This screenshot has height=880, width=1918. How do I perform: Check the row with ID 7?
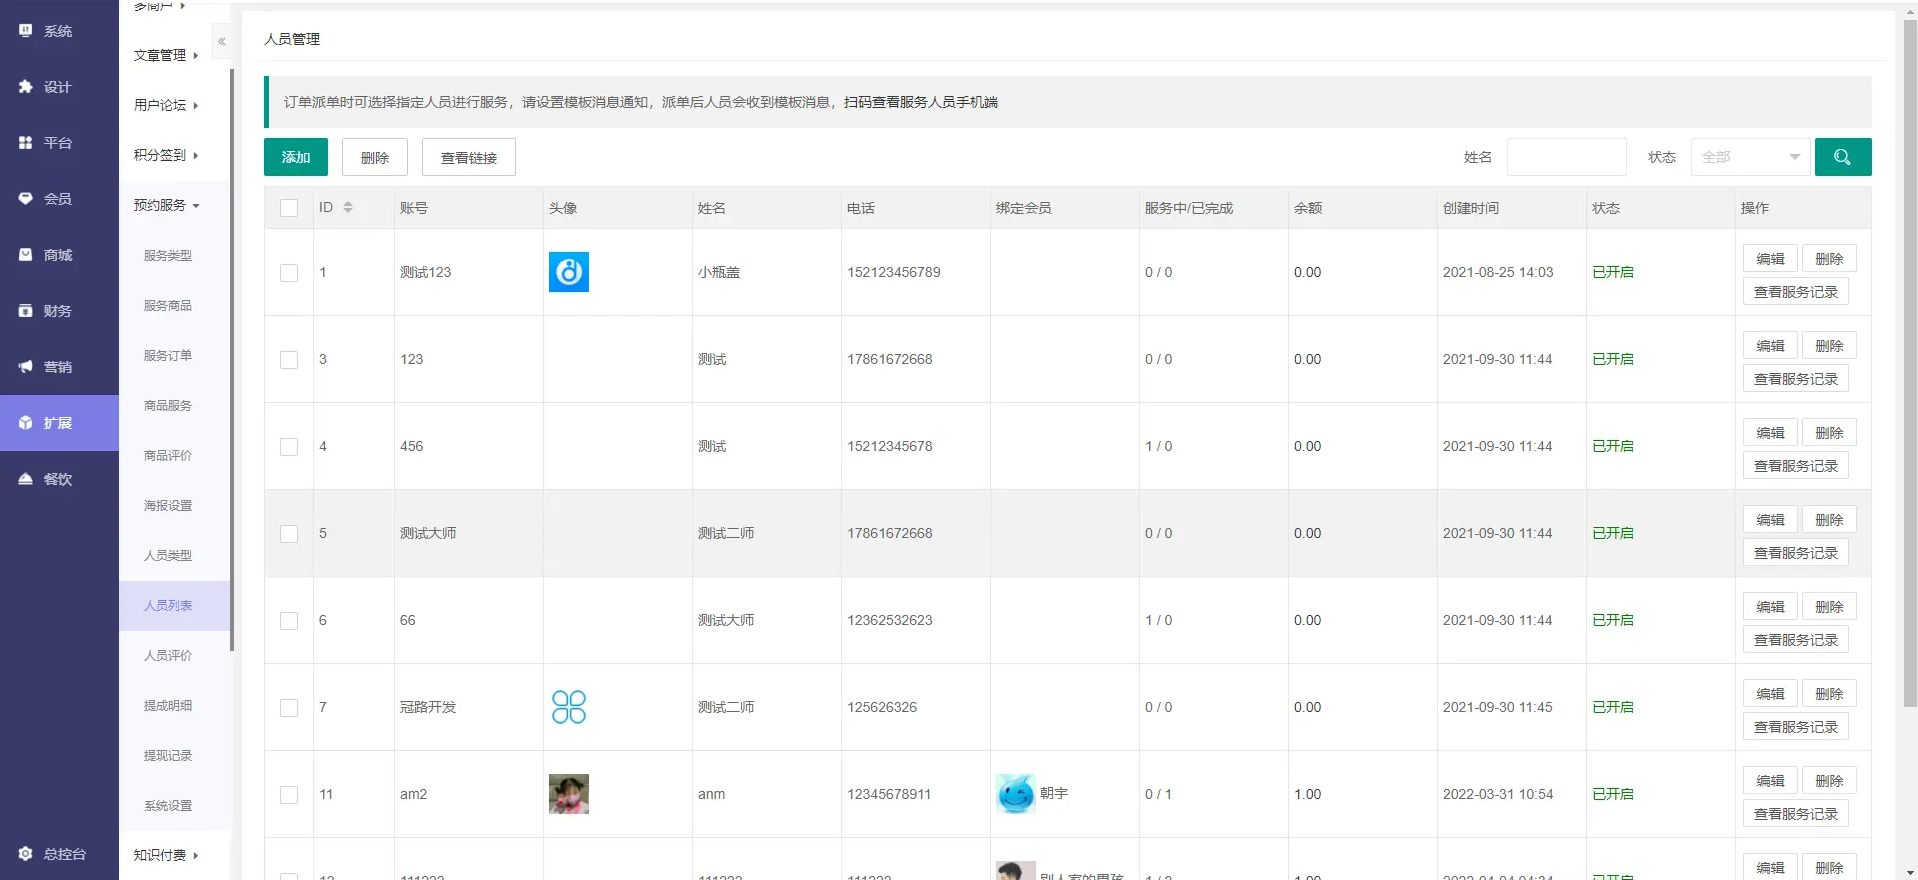(289, 708)
